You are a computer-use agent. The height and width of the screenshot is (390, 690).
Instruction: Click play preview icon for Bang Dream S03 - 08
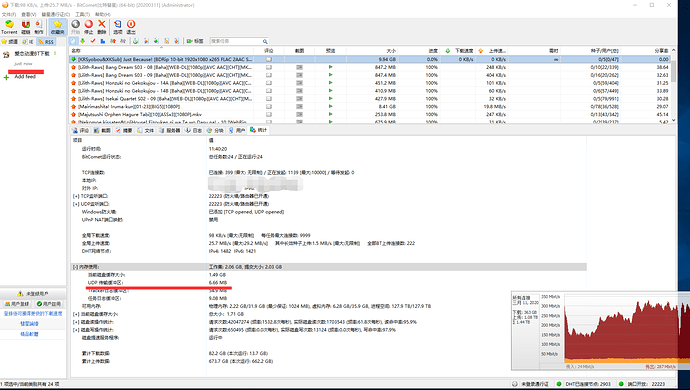point(330,67)
